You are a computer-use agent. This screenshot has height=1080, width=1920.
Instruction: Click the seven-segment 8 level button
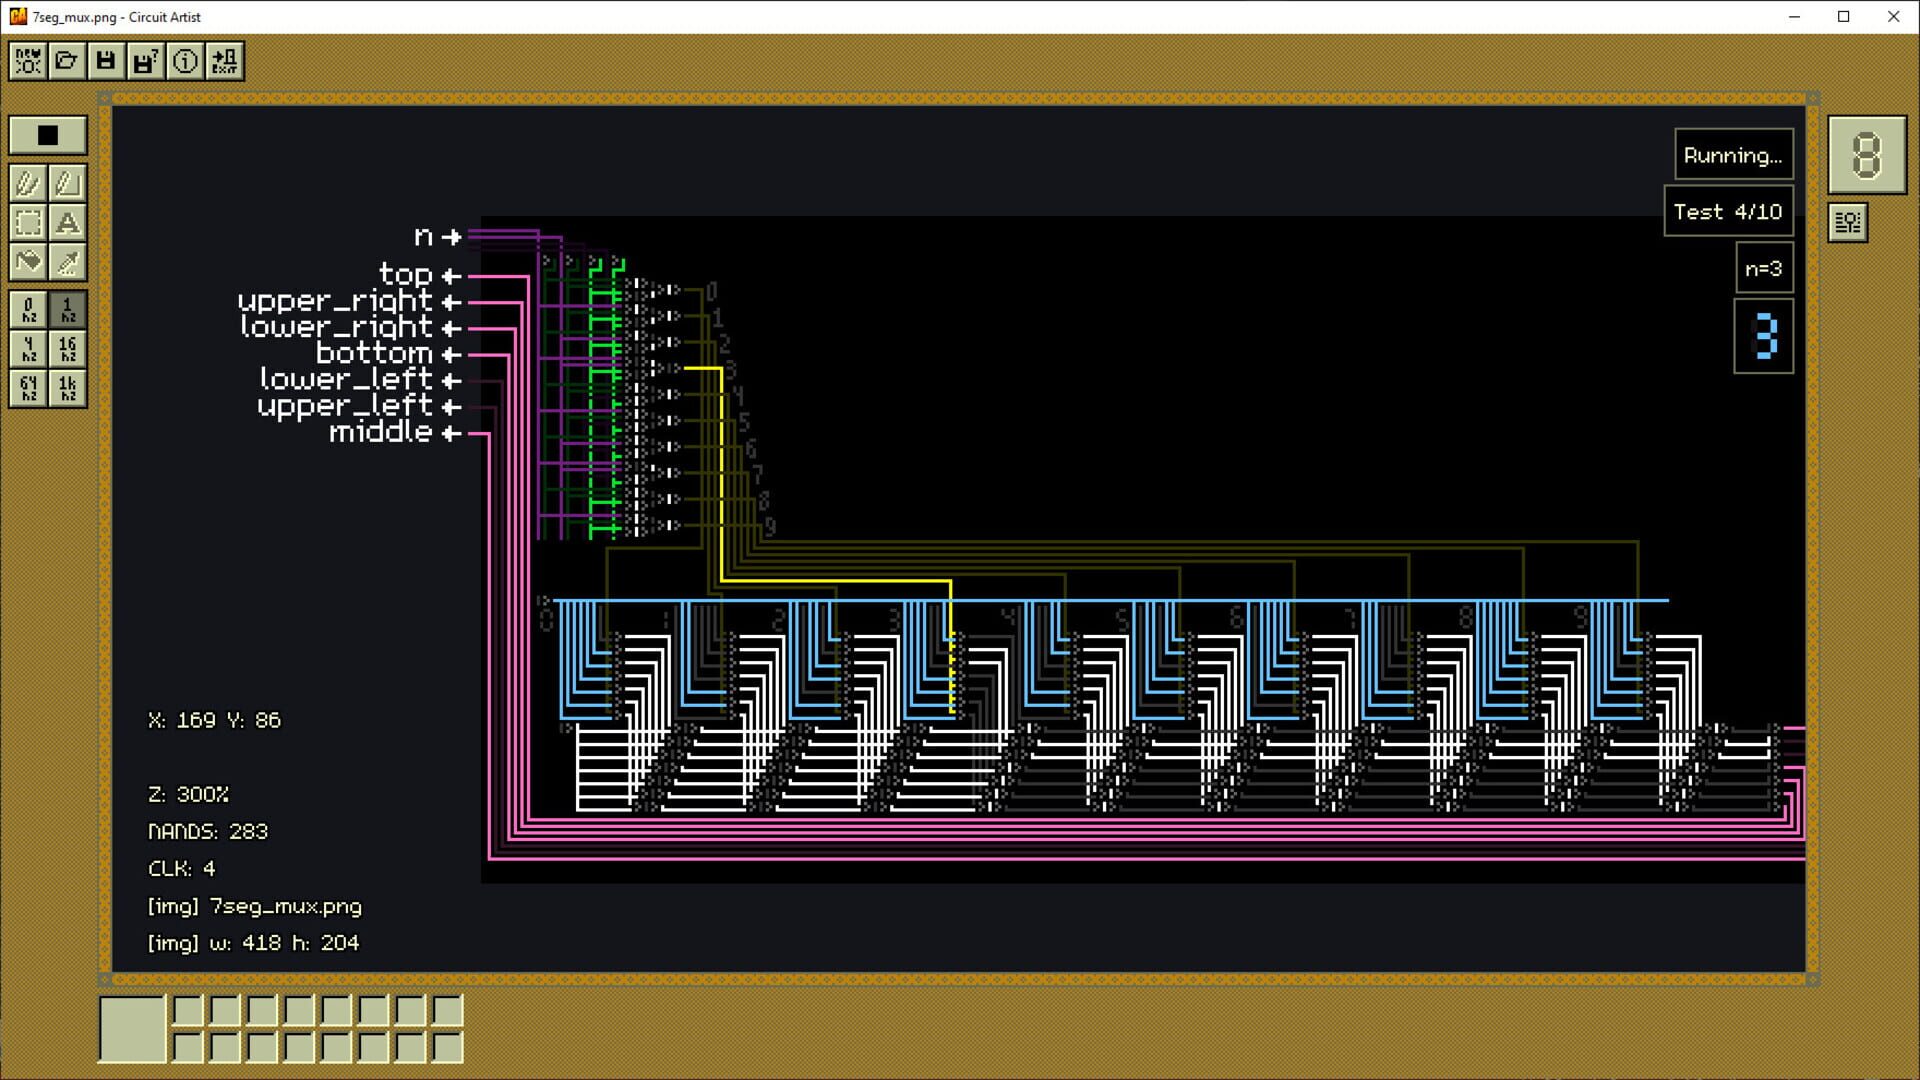1866,155
